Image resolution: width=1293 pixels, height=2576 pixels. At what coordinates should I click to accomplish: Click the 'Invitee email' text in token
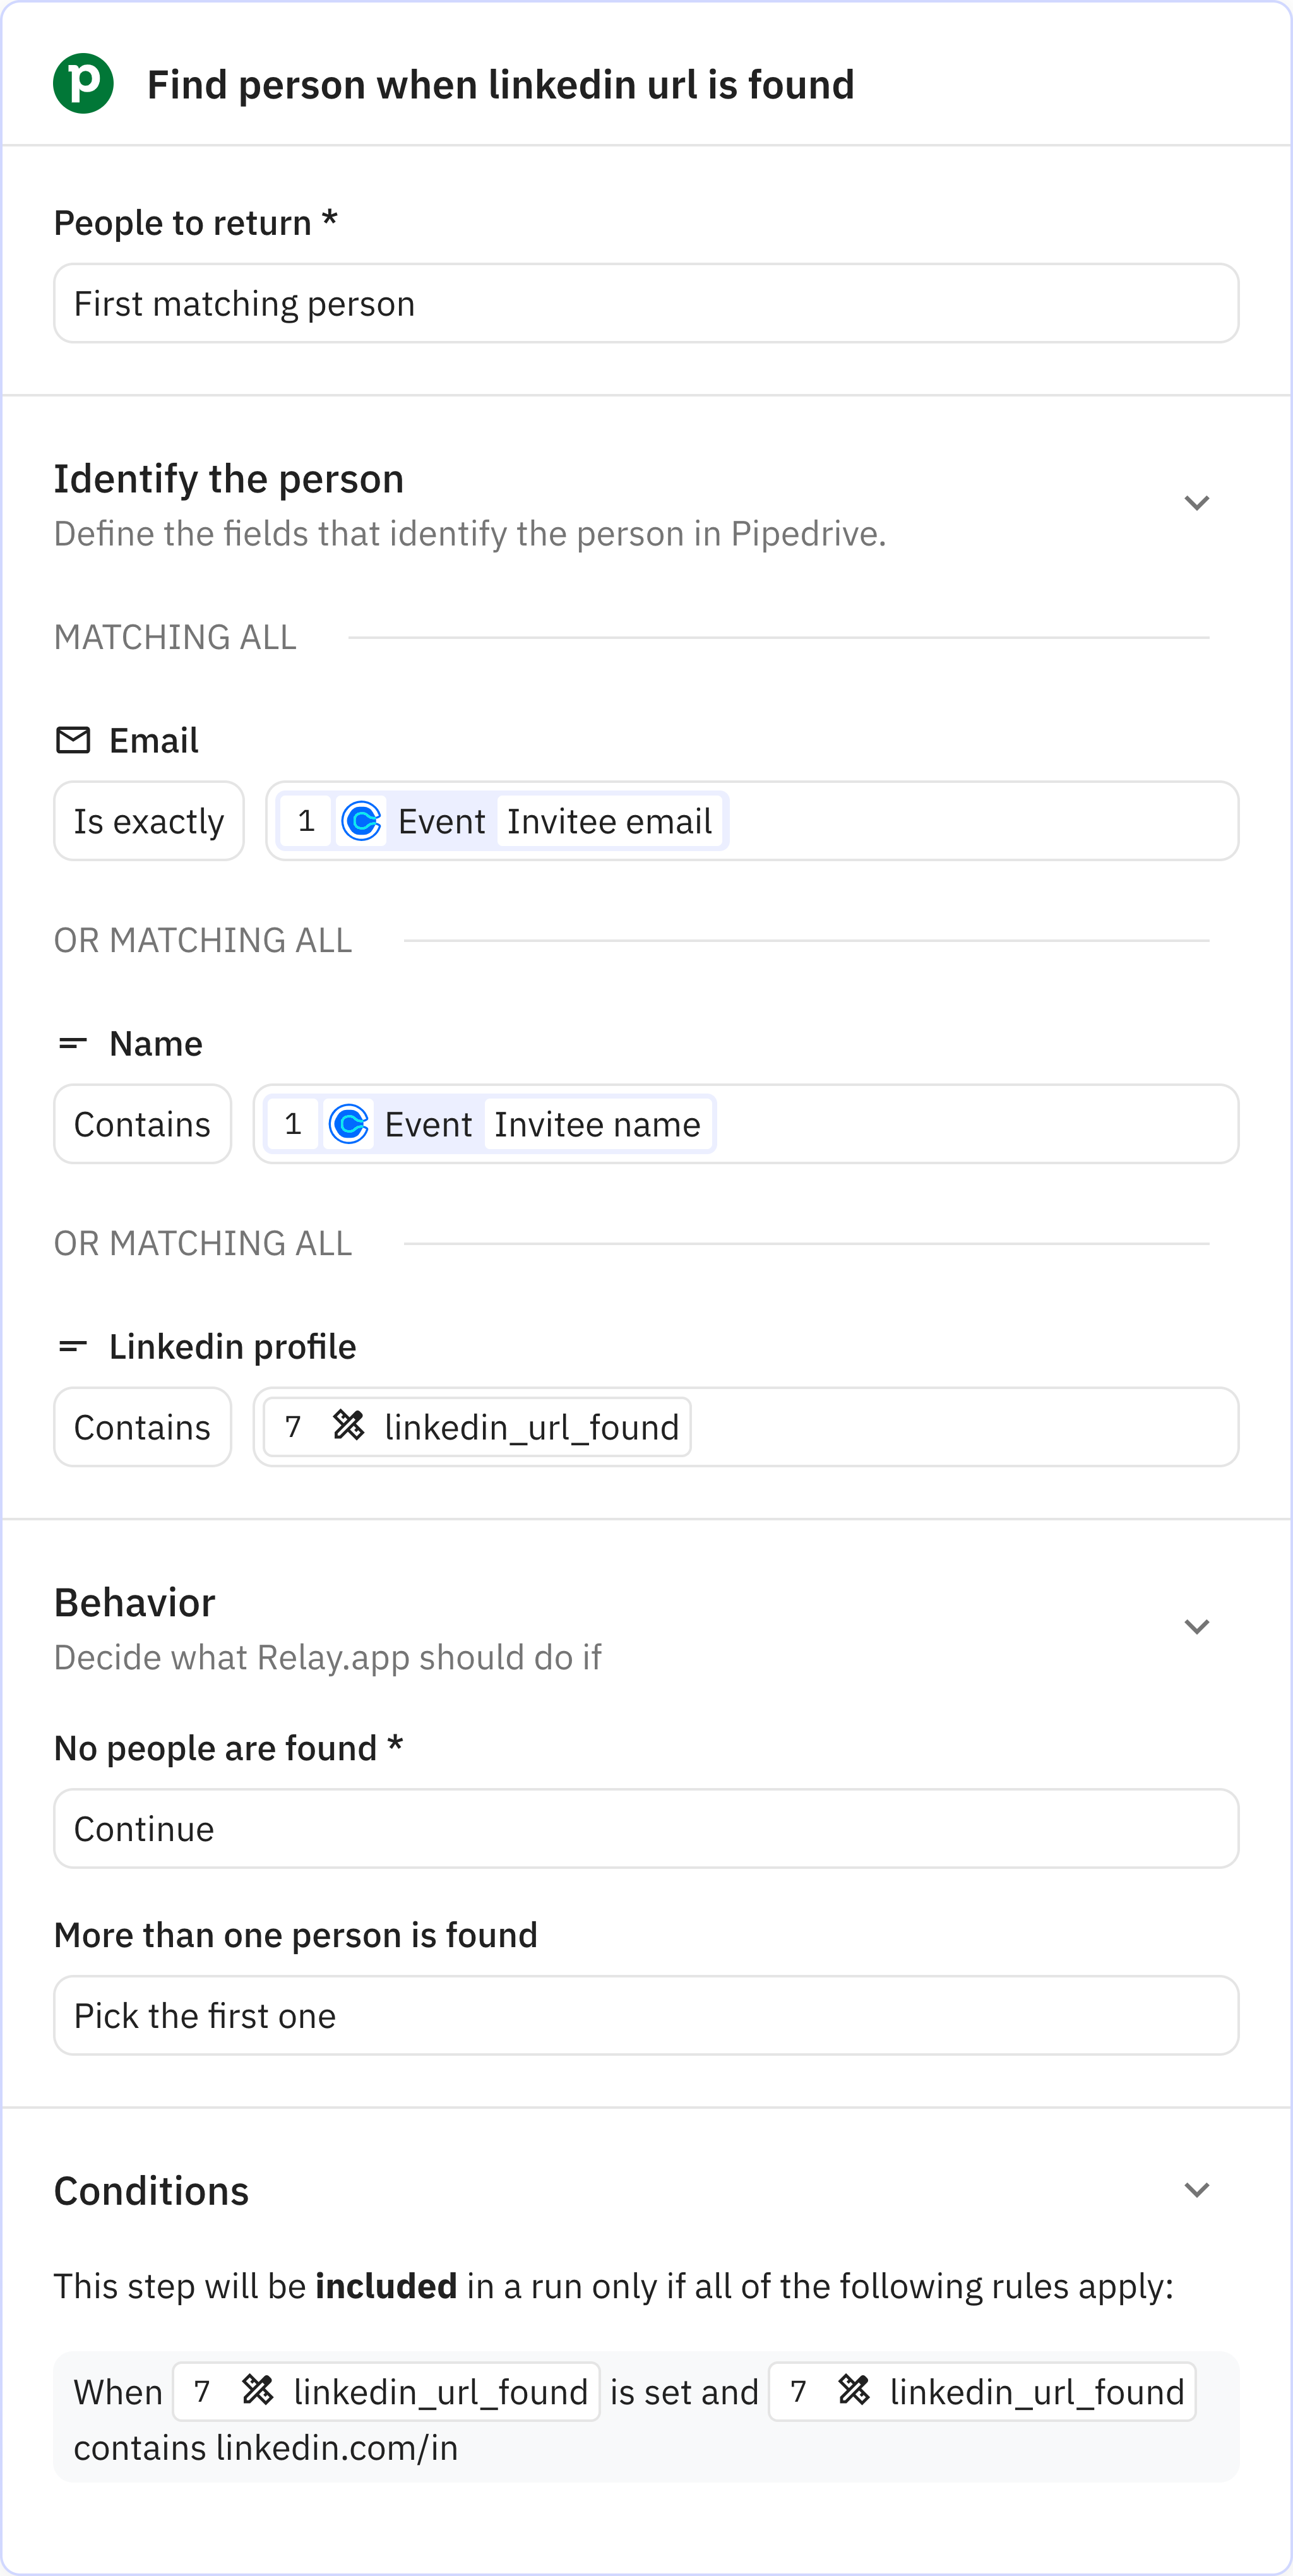pos(610,822)
